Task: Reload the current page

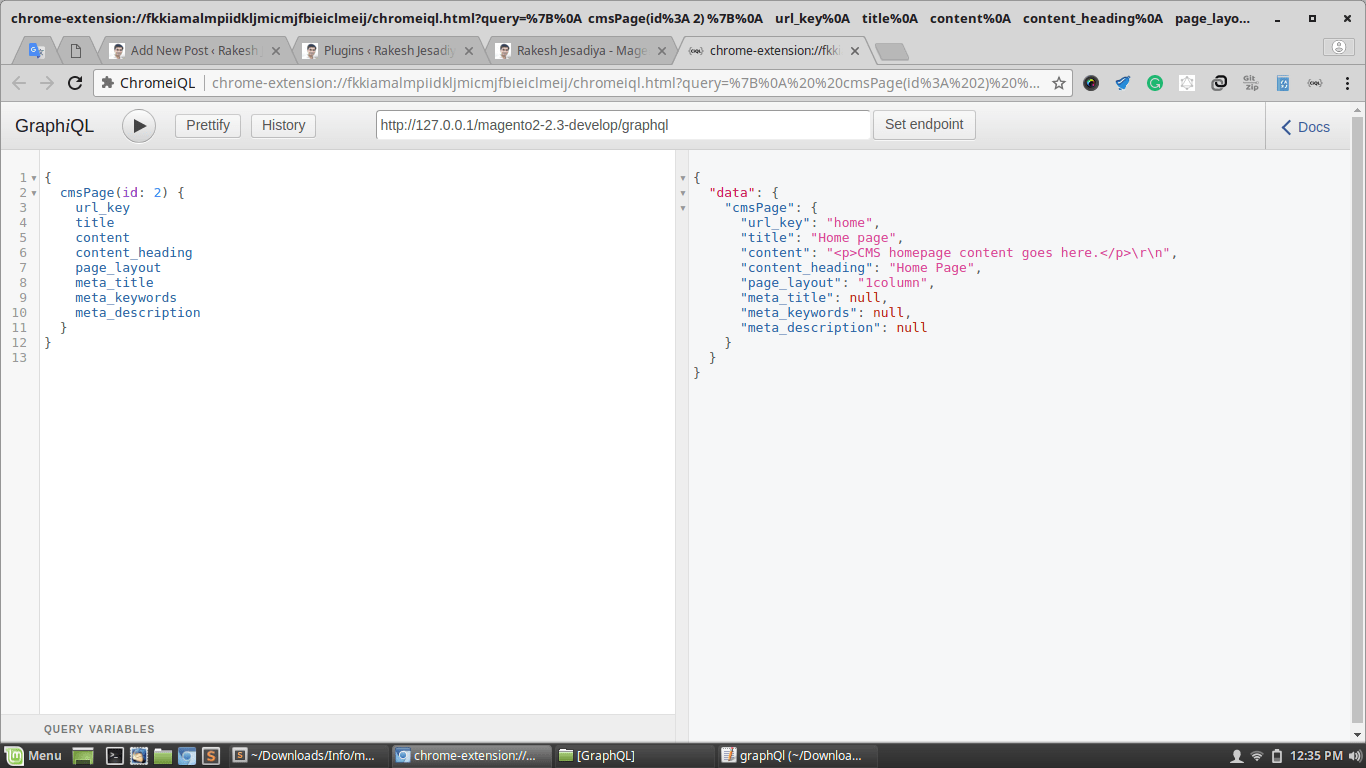Action: click(75, 84)
